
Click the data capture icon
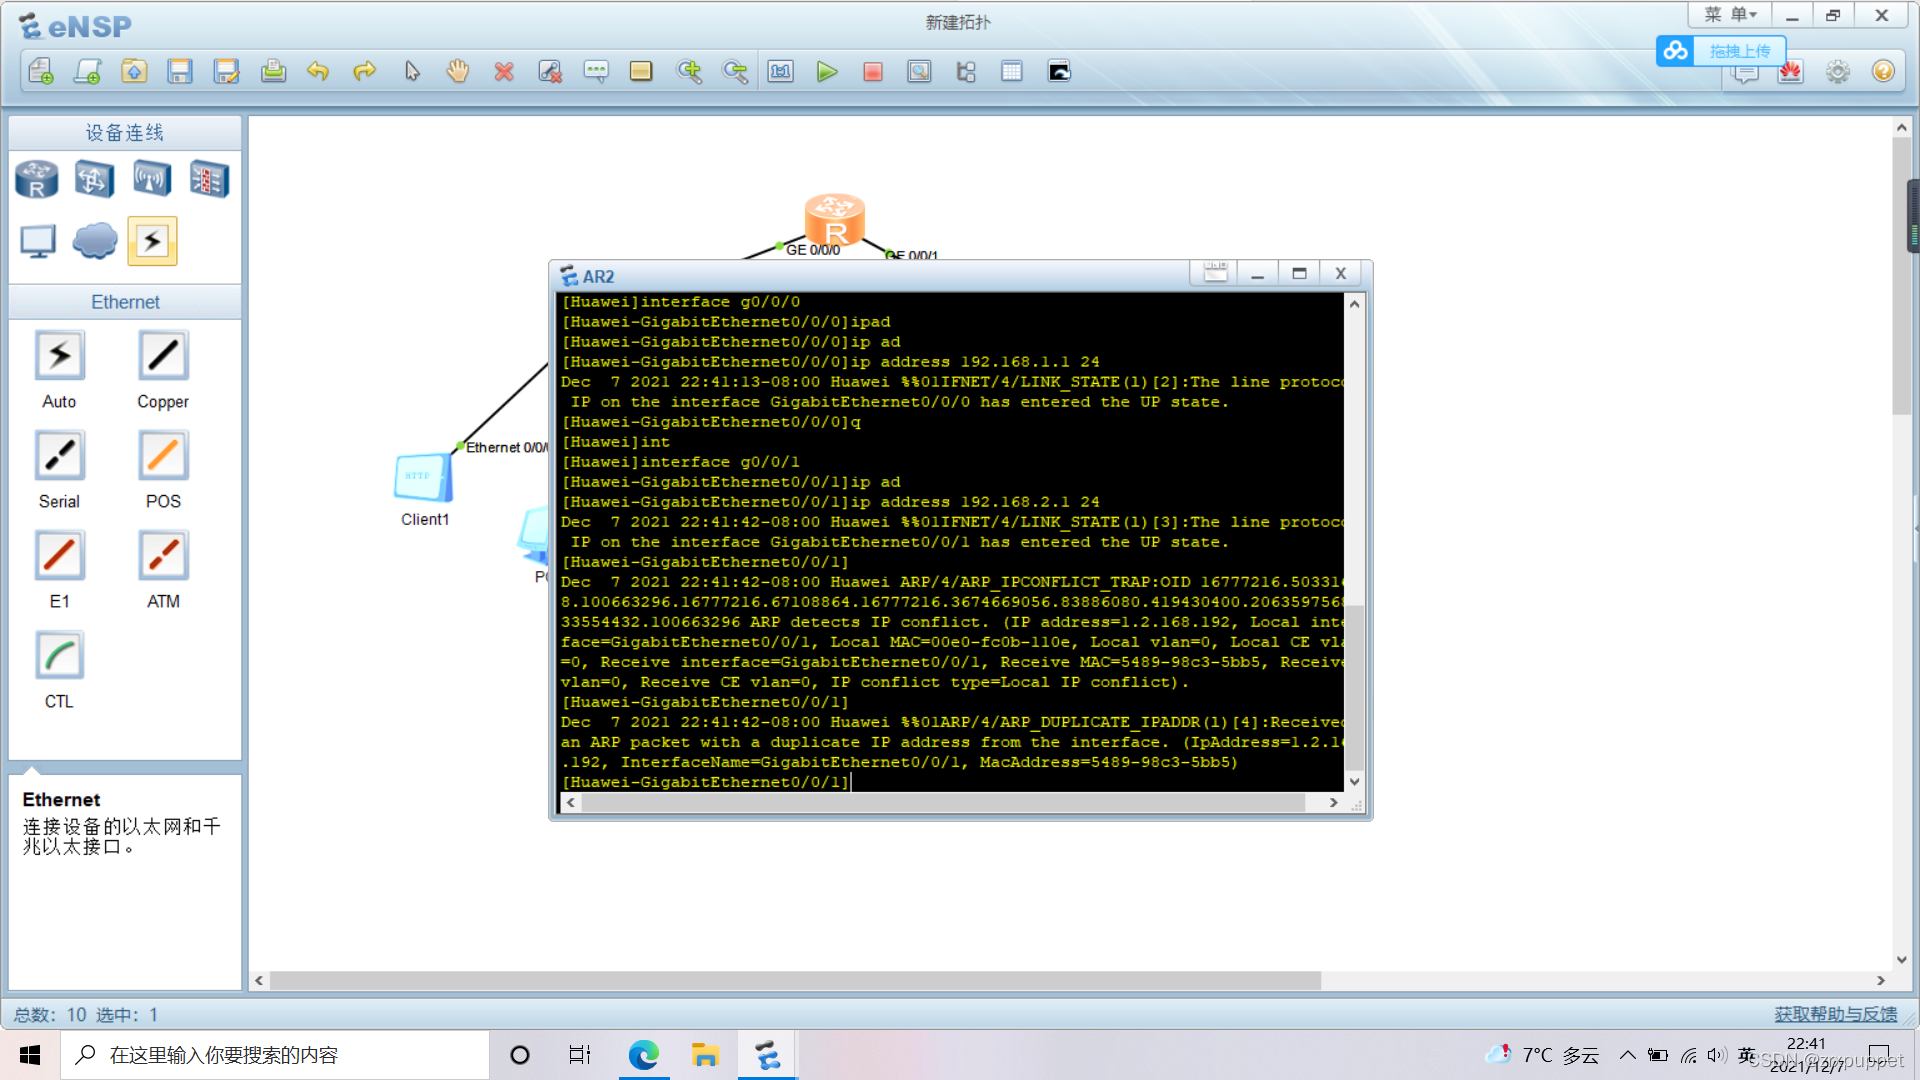pos(919,71)
